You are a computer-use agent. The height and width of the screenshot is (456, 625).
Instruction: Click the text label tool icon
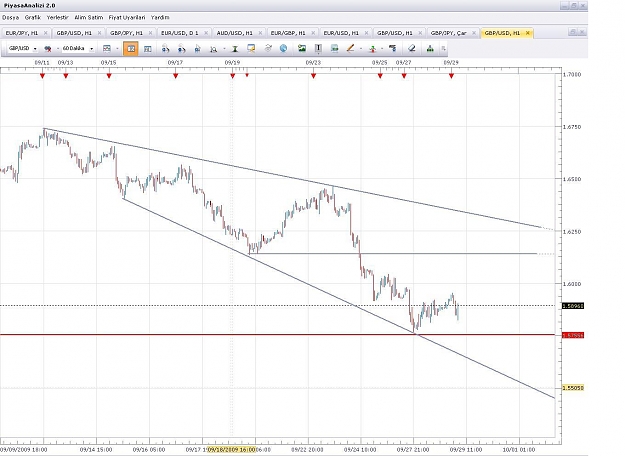(x=318, y=49)
